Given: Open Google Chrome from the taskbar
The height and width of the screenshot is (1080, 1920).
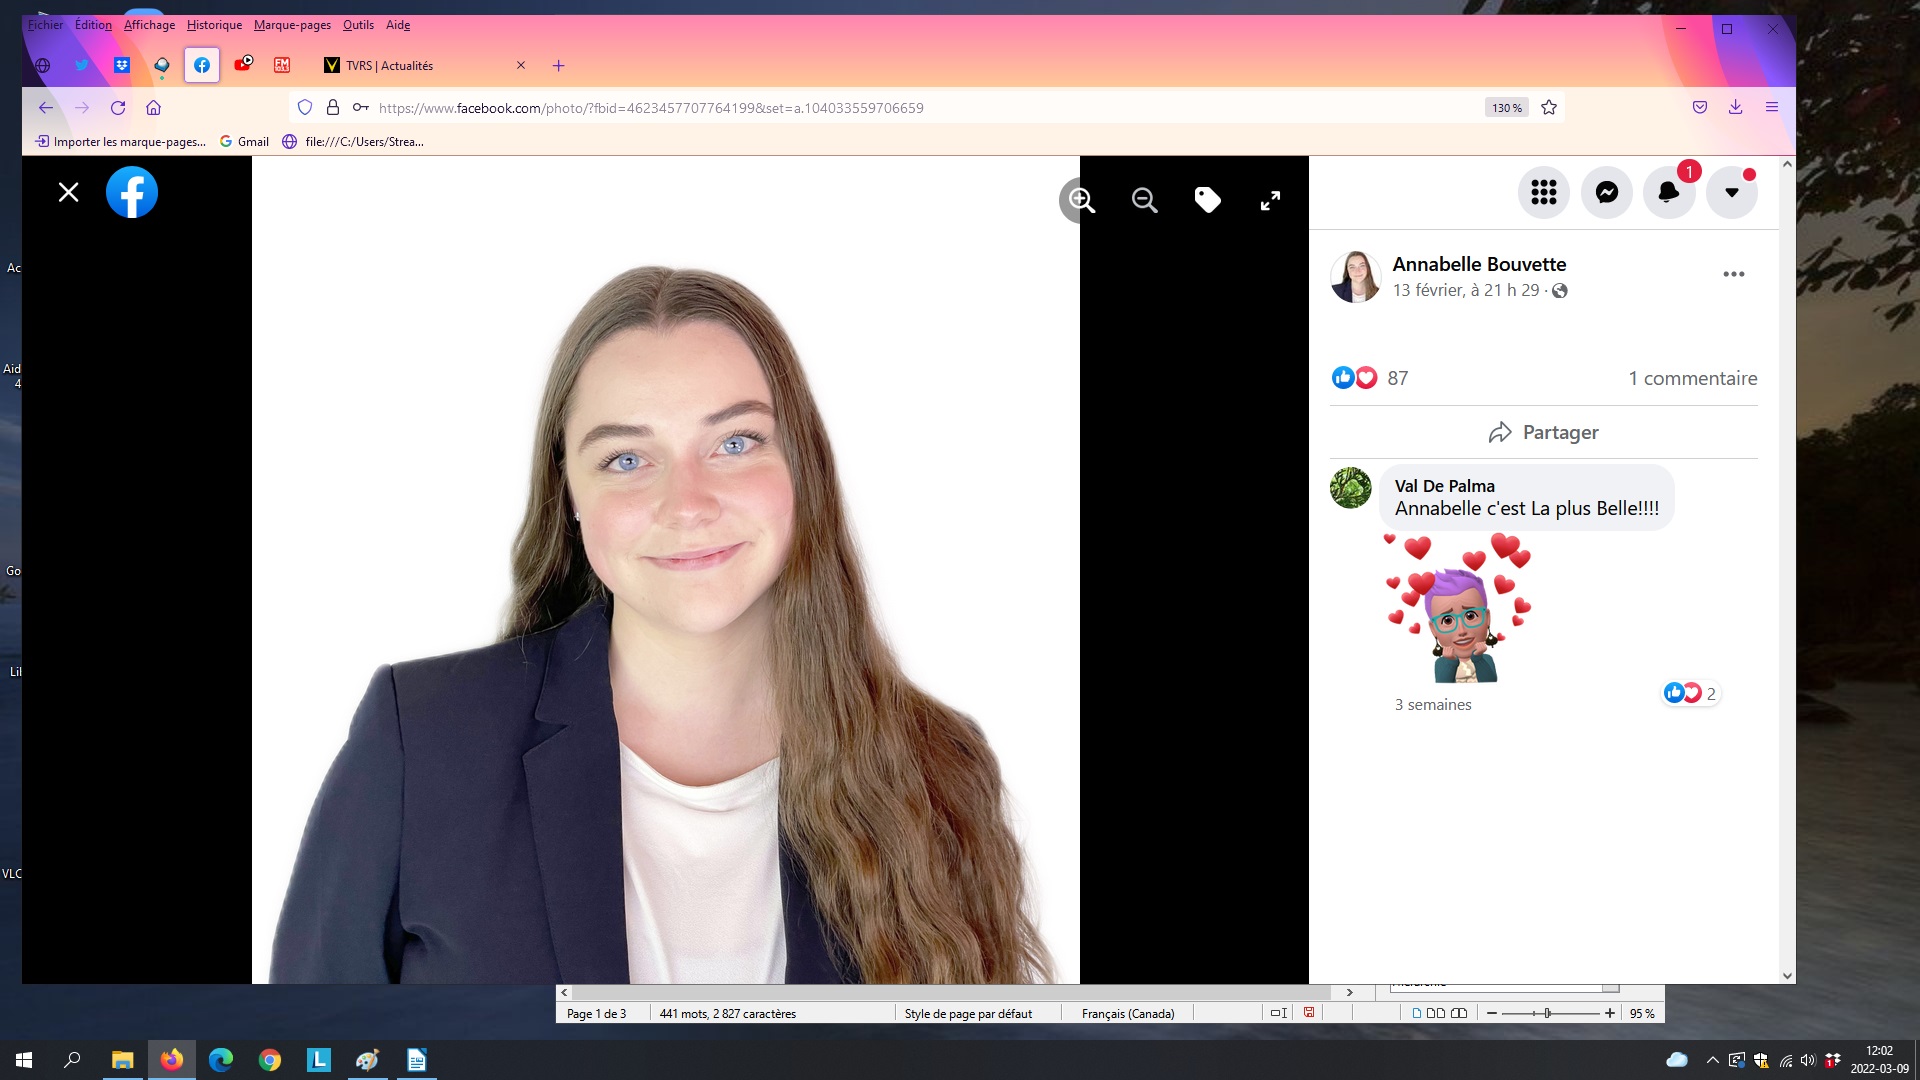Looking at the screenshot, I should click(270, 1060).
